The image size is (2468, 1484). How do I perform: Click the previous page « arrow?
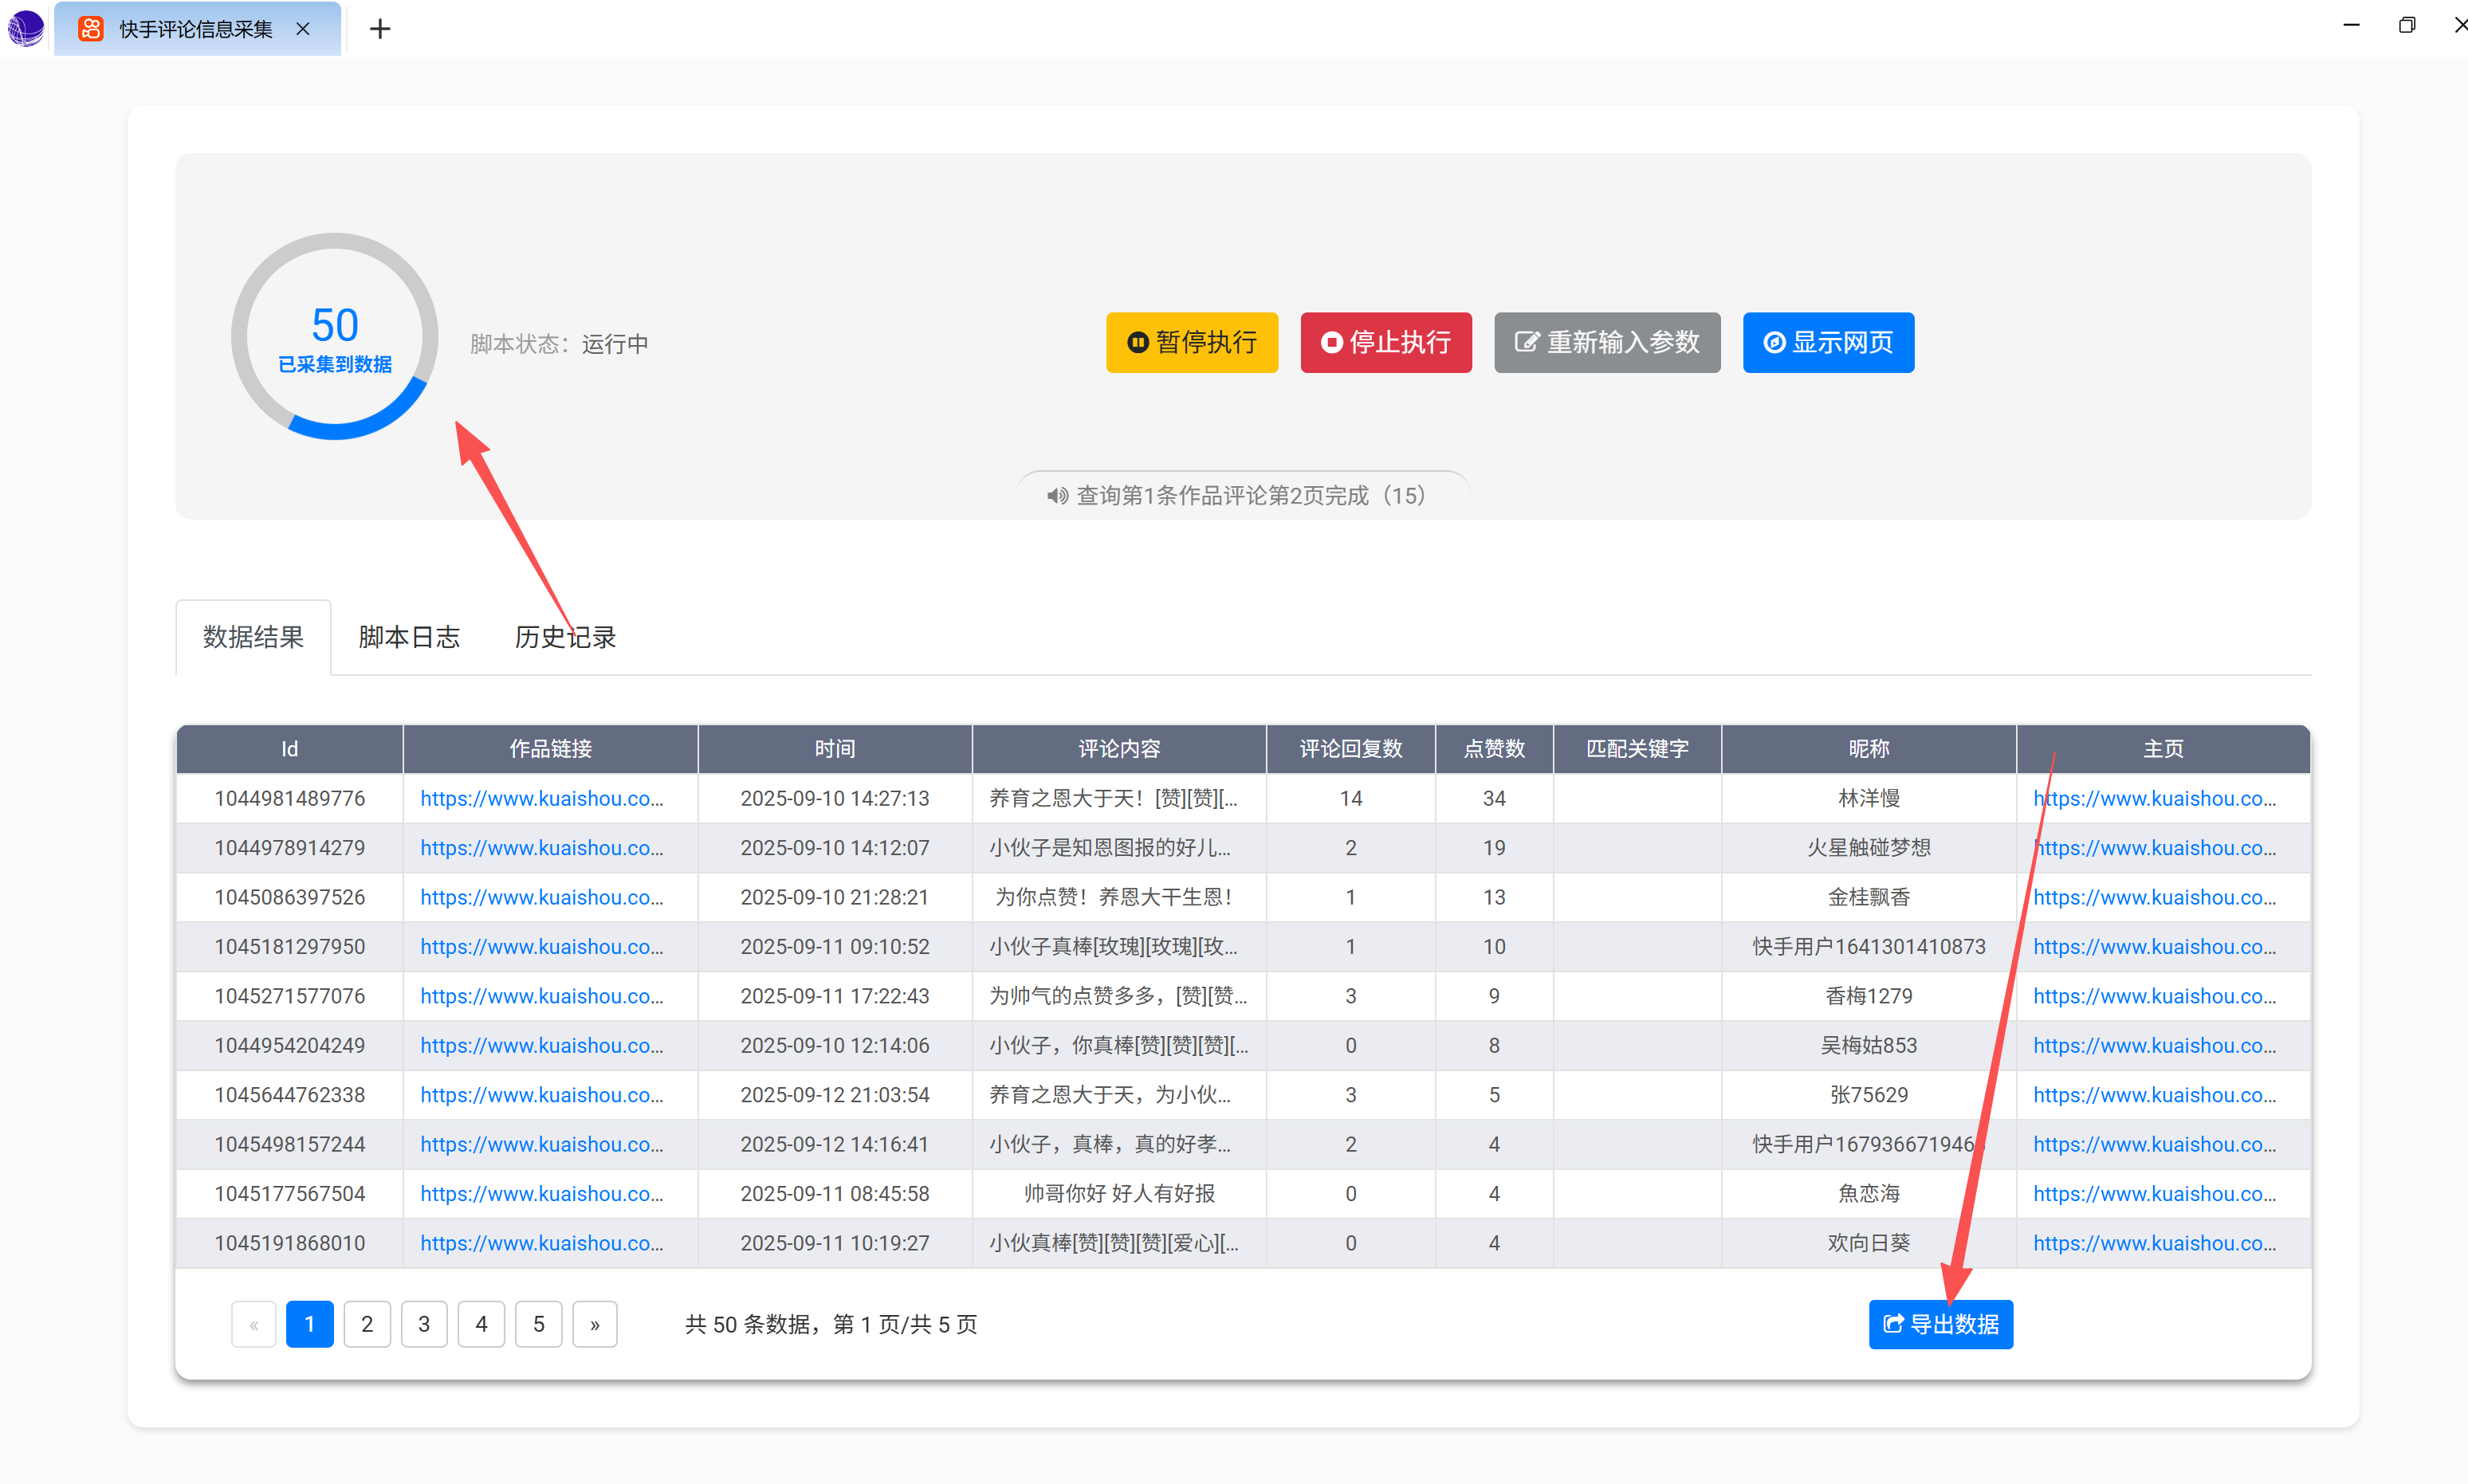pyautogui.click(x=254, y=1324)
